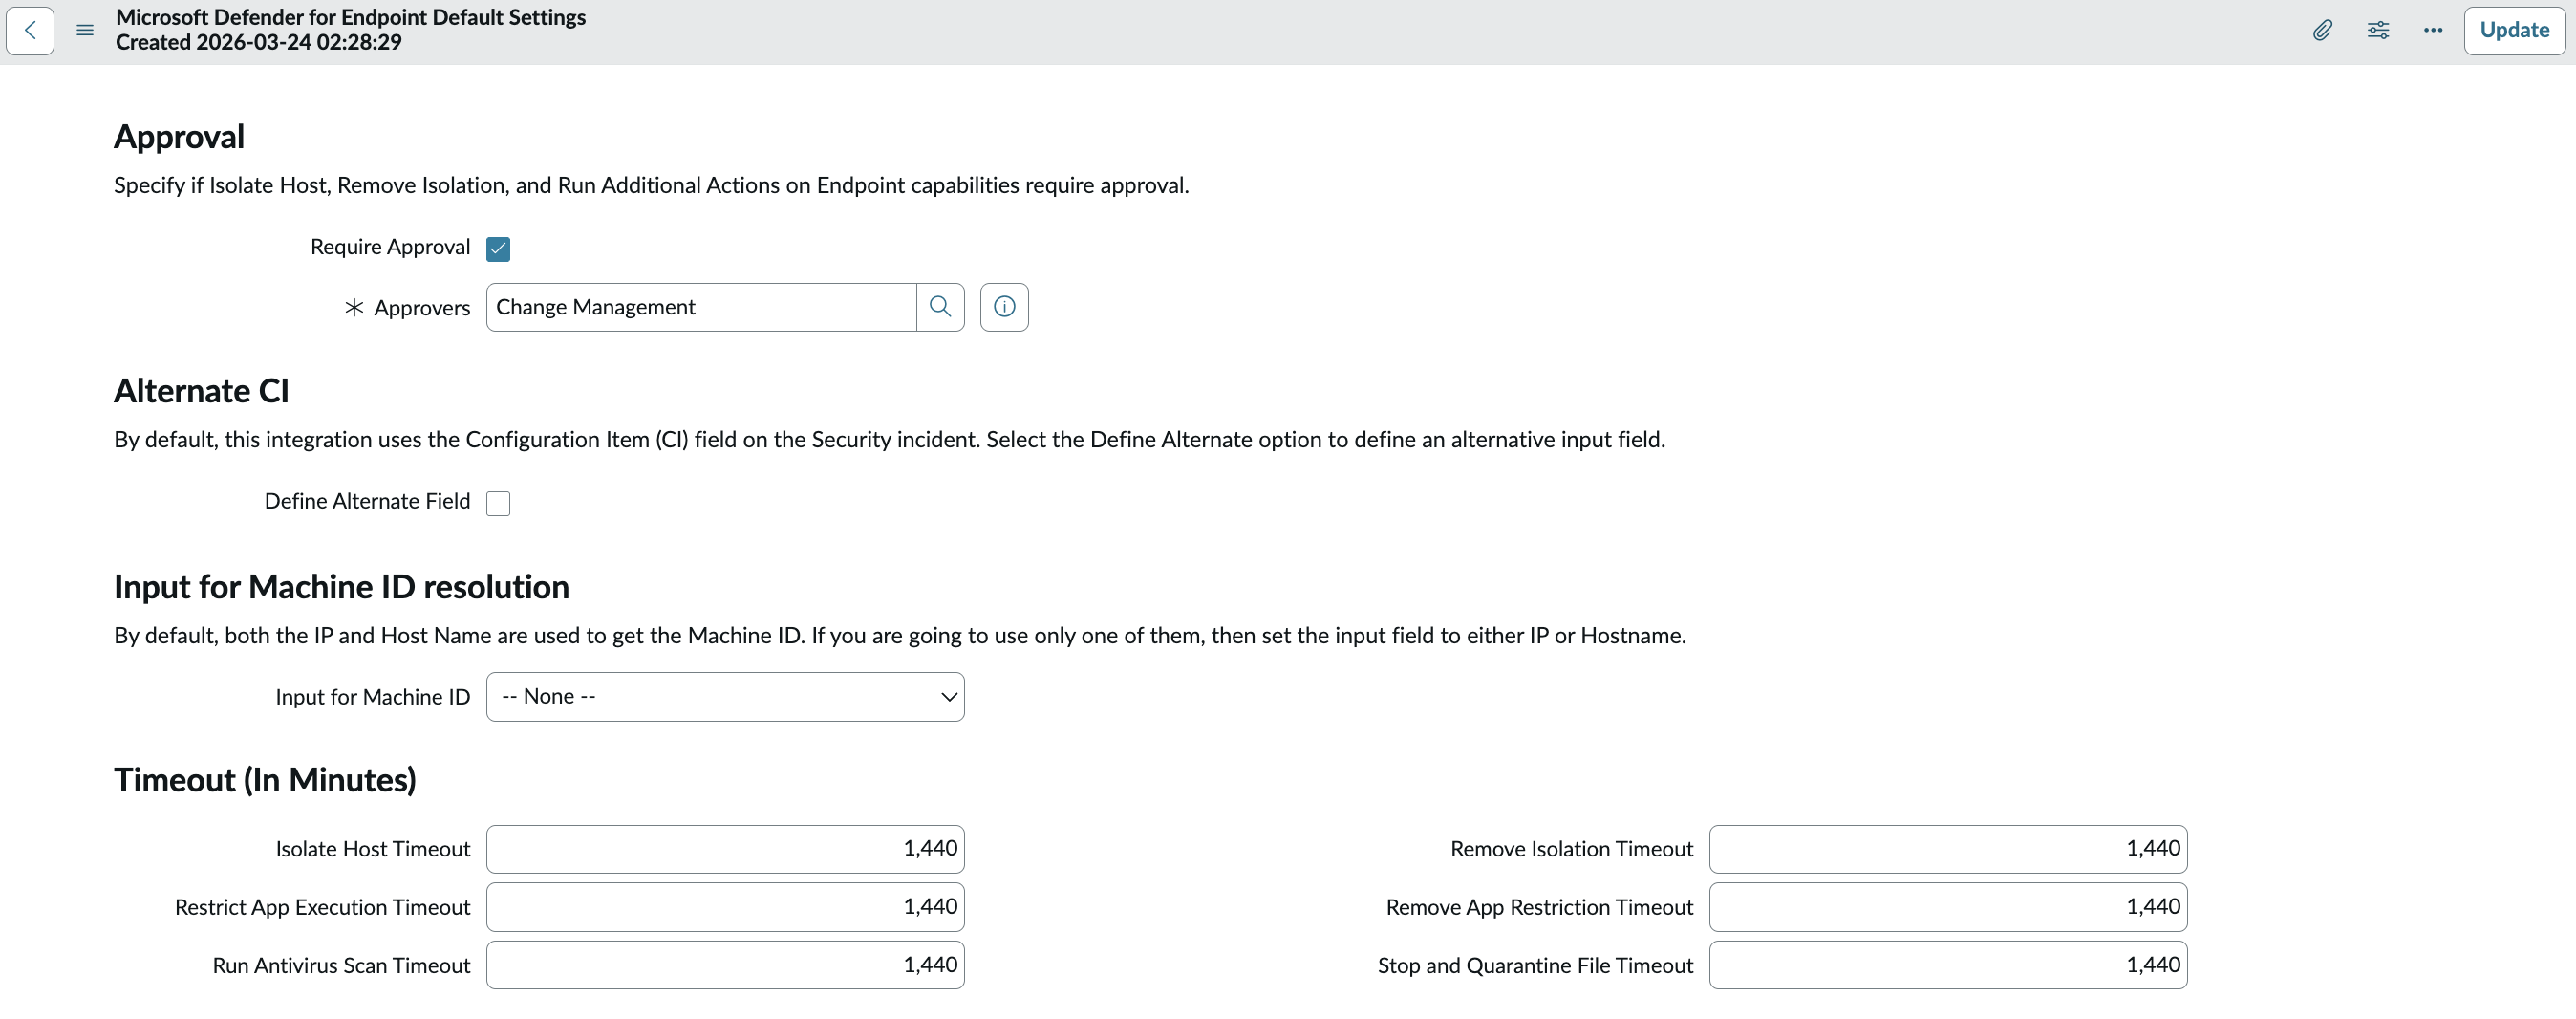Click the Restrict App Execution Timeout label
The height and width of the screenshot is (1019, 2576).
322,907
